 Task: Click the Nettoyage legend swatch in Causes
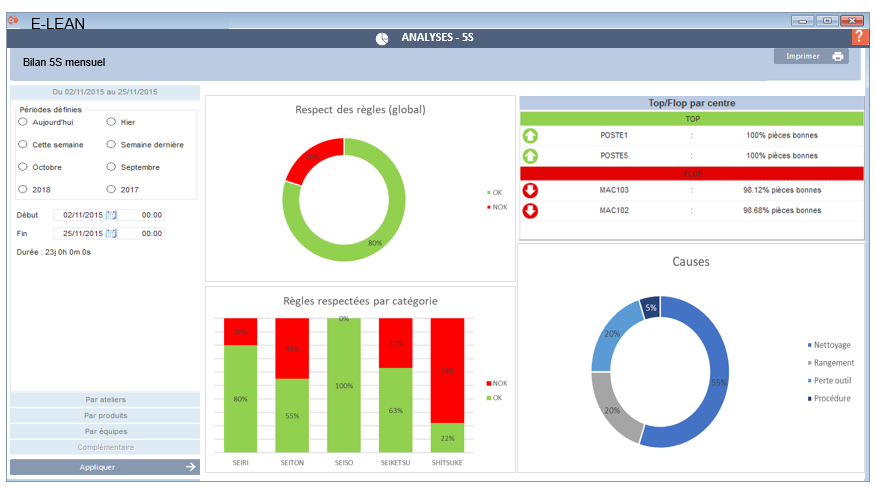pyautogui.click(x=810, y=345)
